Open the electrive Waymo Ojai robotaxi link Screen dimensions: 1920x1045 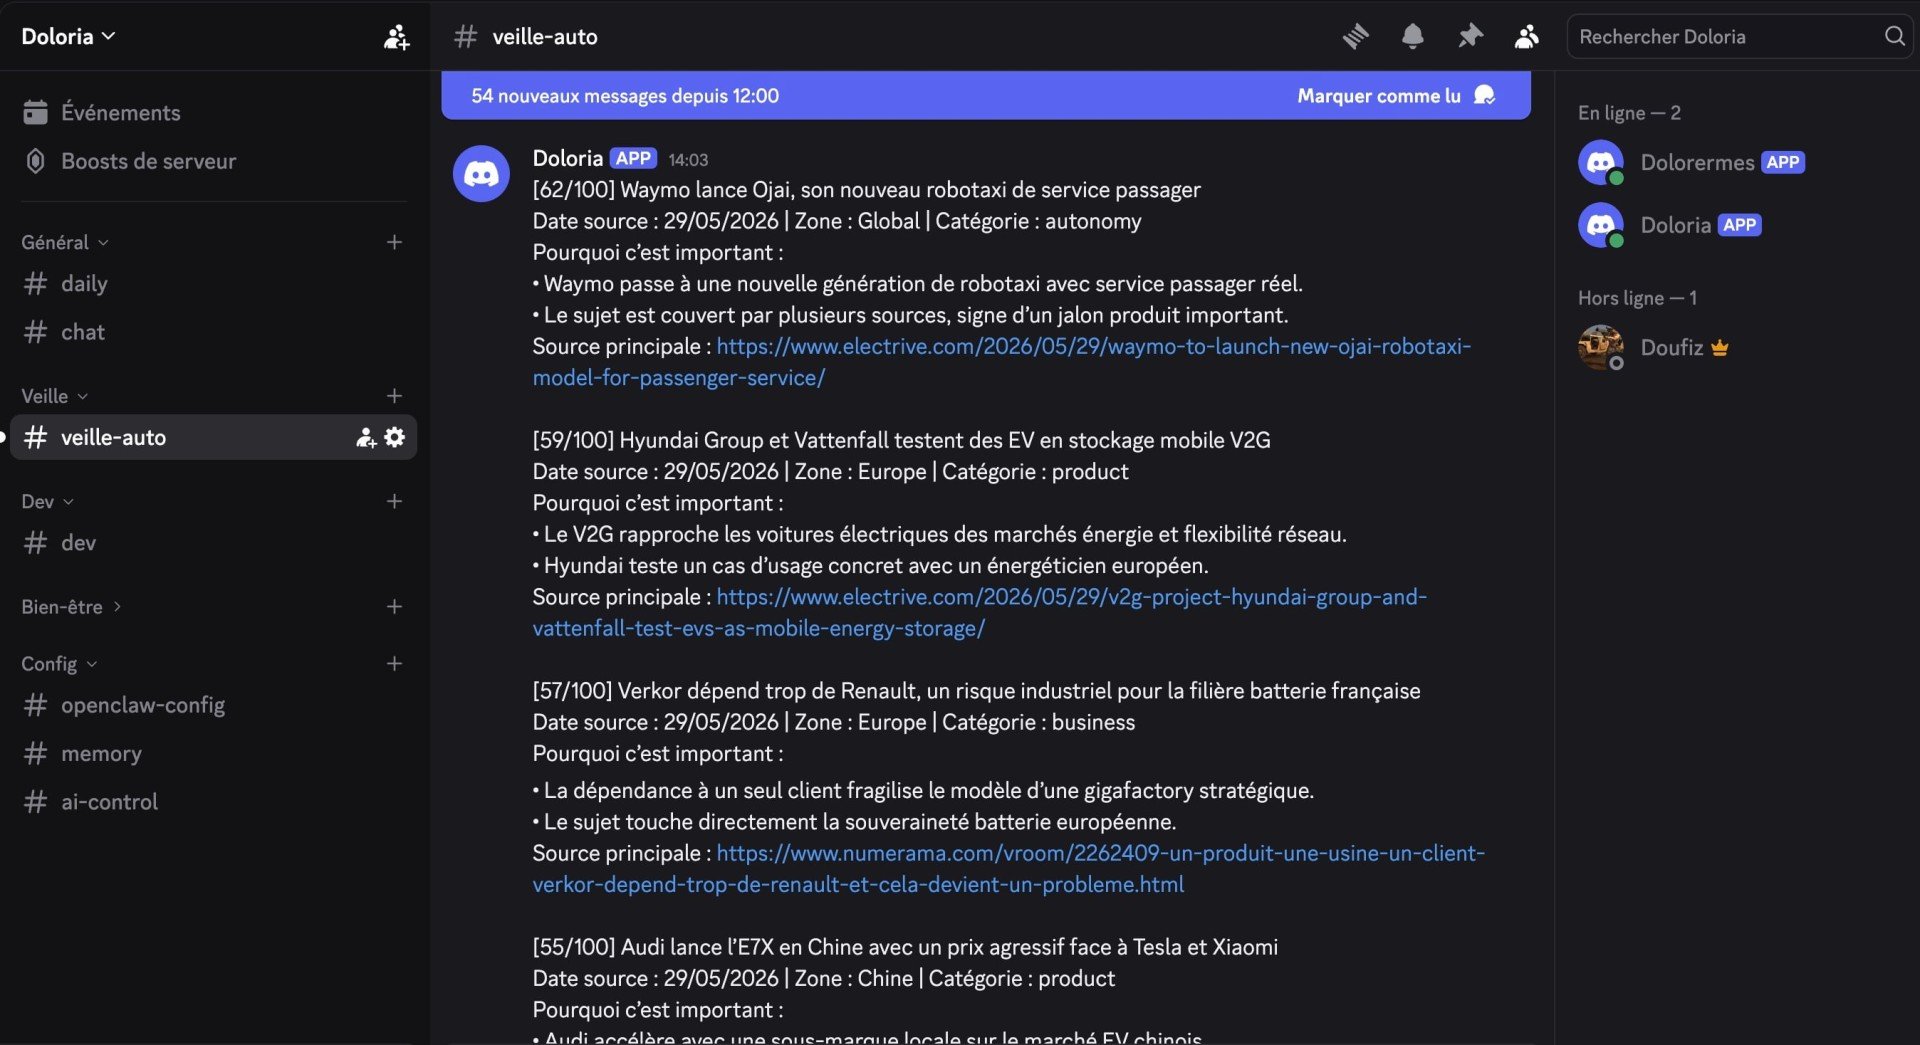coord(1001,362)
